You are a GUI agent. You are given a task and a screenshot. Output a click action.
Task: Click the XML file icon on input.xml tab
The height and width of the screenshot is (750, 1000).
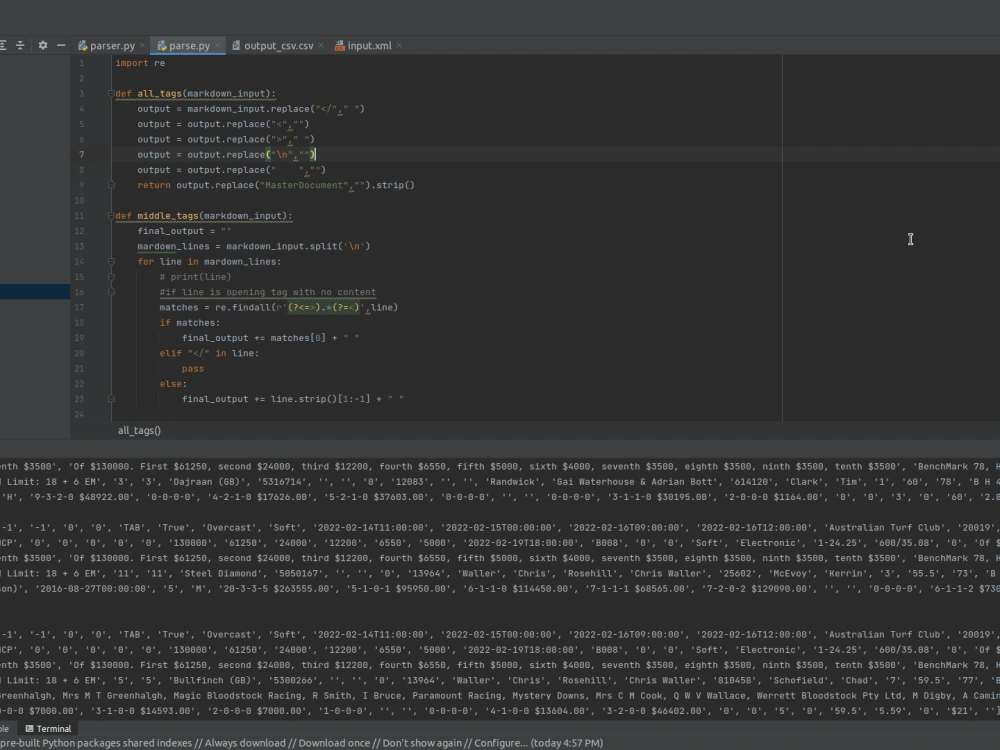tap(338, 45)
